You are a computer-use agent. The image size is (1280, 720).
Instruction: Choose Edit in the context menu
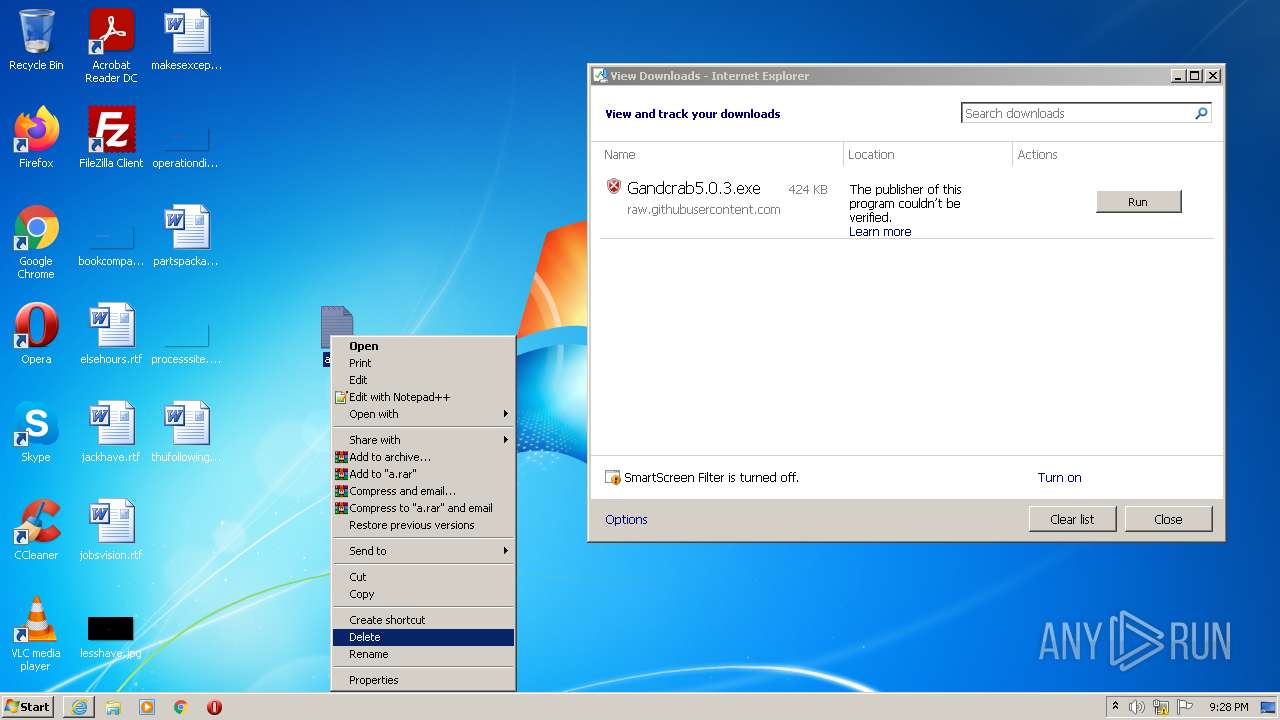423,380
